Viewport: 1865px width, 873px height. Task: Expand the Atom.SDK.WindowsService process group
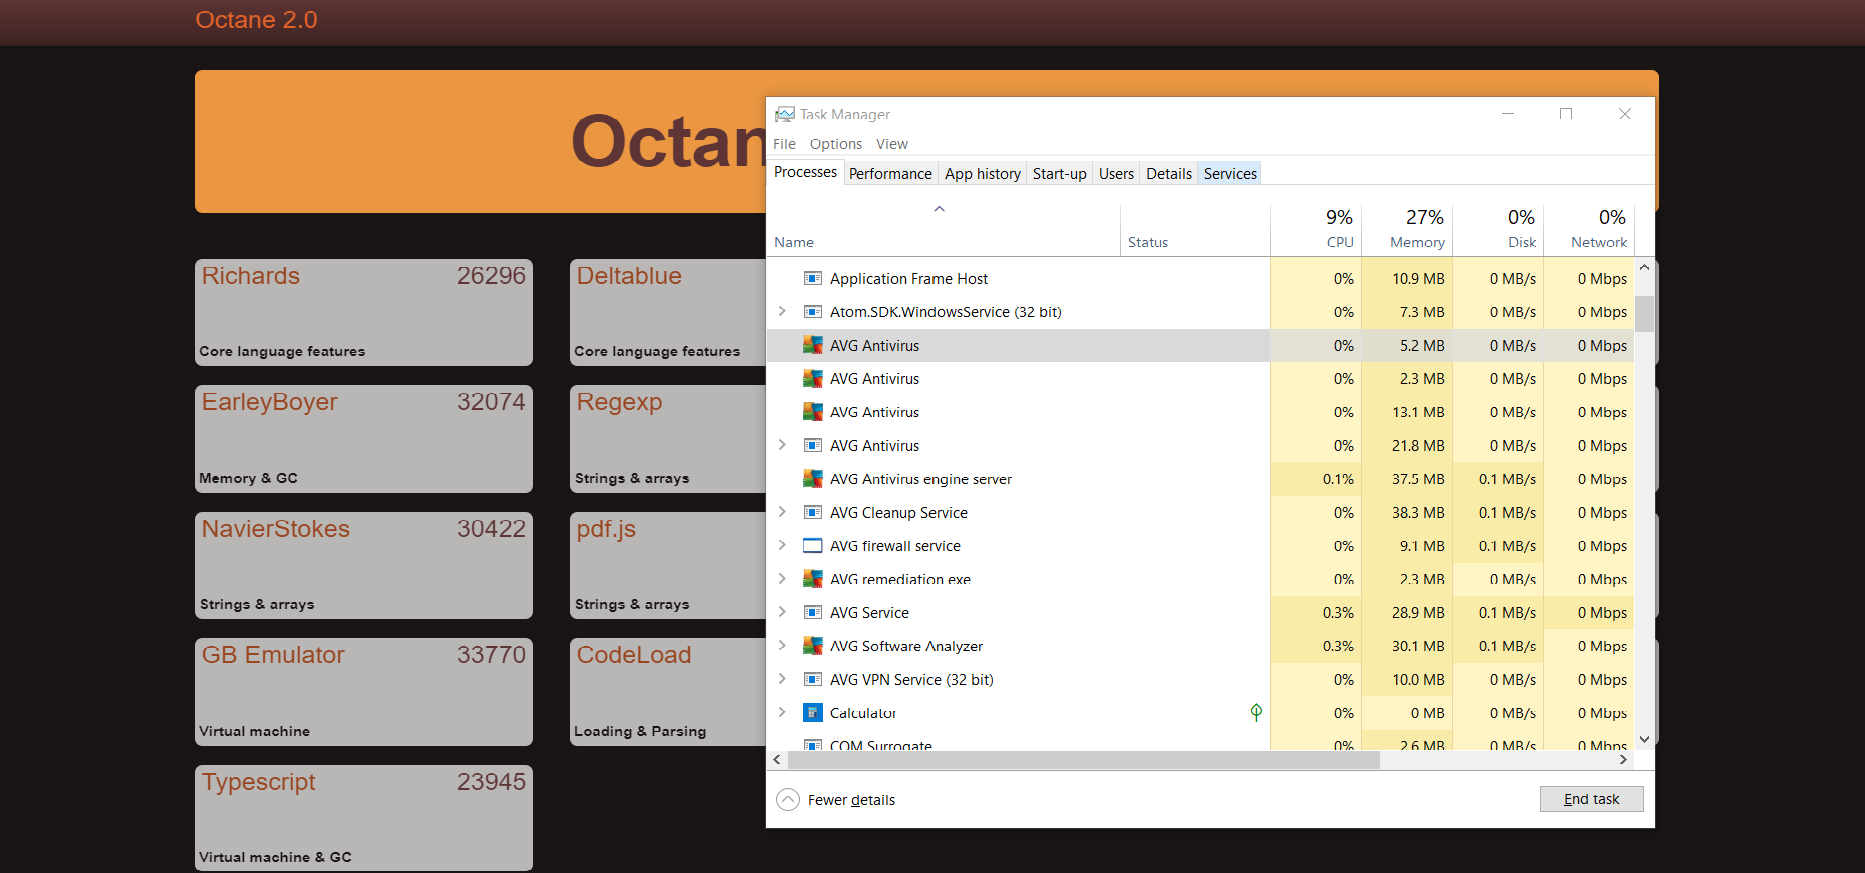point(782,312)
